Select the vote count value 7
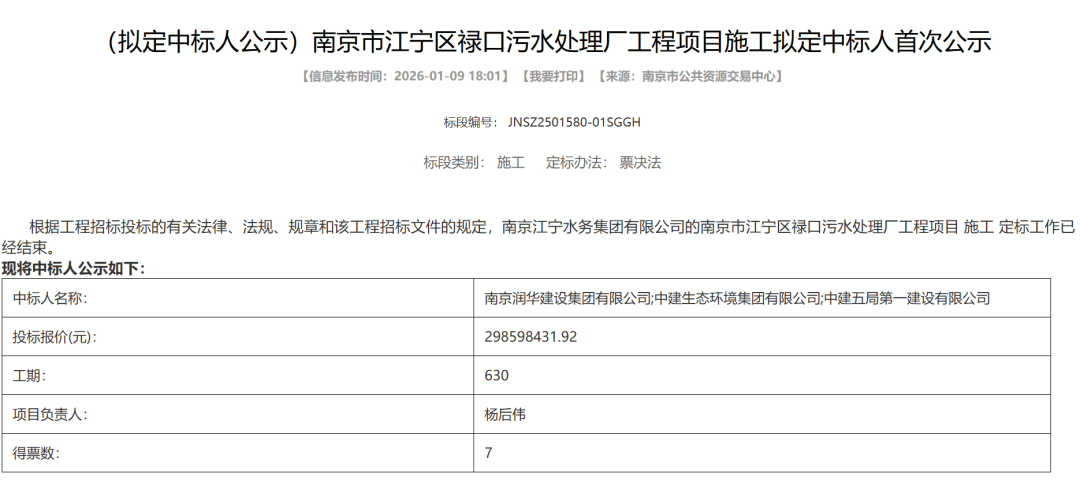The image size is (1080, 481). tap(489, 453)
